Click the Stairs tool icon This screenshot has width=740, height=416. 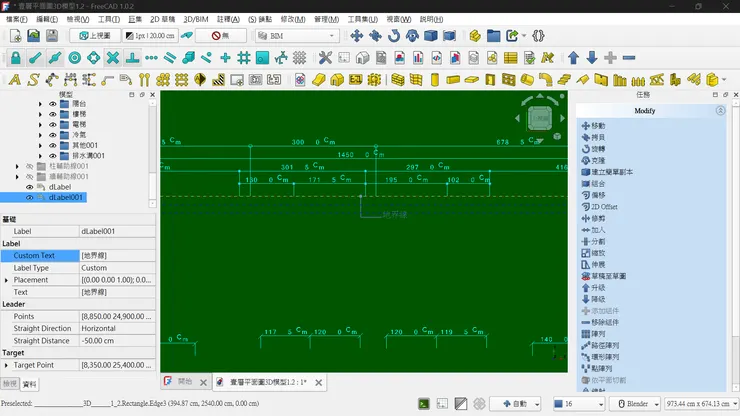[x=564, y=79]
